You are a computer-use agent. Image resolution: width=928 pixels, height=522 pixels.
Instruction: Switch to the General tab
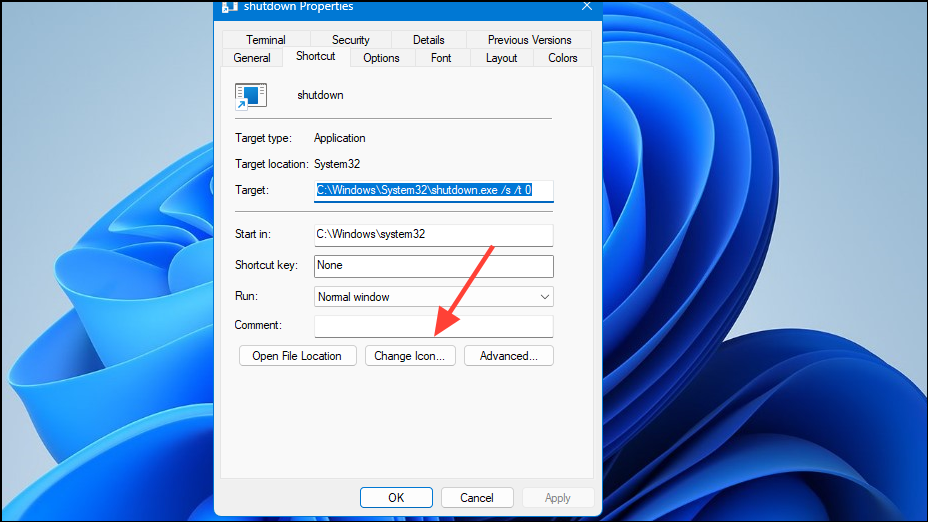(252, 58)
